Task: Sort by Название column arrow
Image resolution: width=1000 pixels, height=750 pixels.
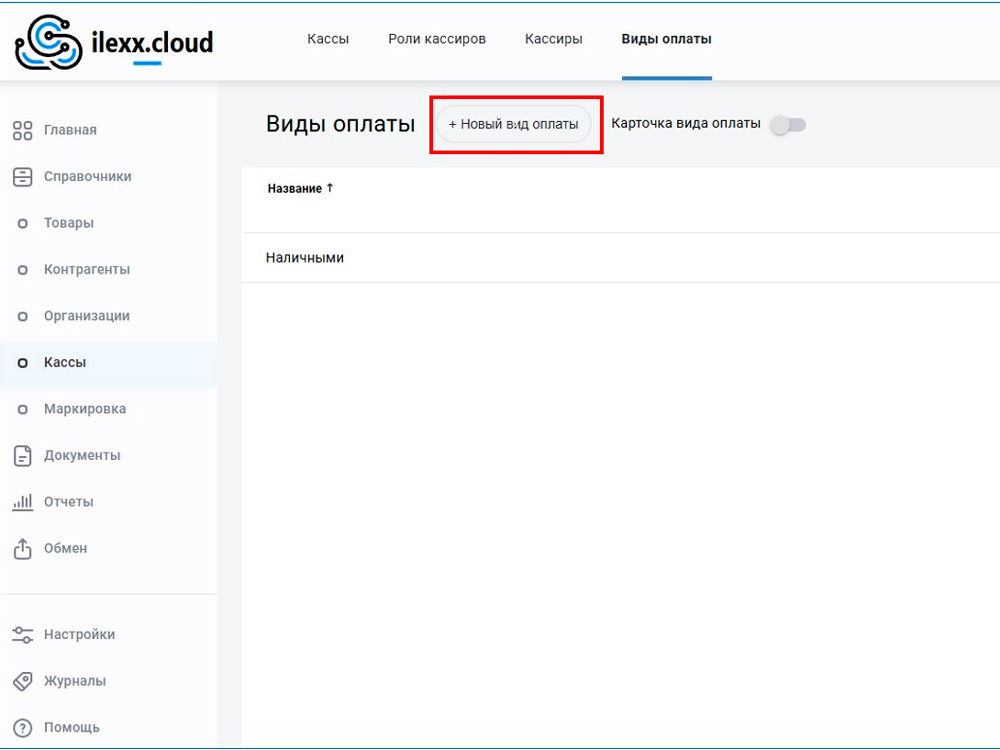Action: tap(330, 188)
